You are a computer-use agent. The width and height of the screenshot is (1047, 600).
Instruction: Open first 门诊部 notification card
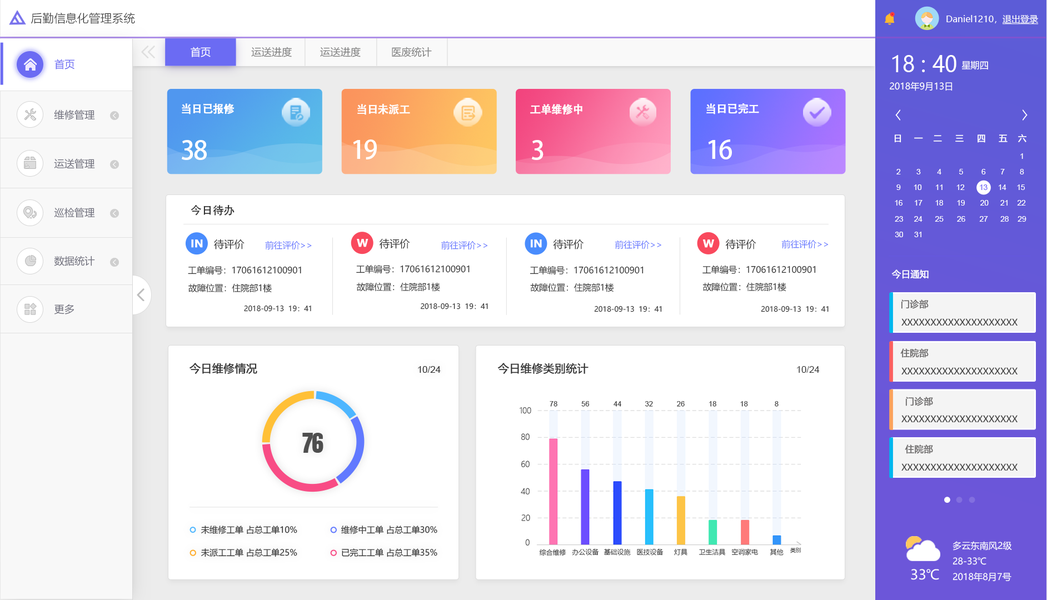[x=962, y=312]
